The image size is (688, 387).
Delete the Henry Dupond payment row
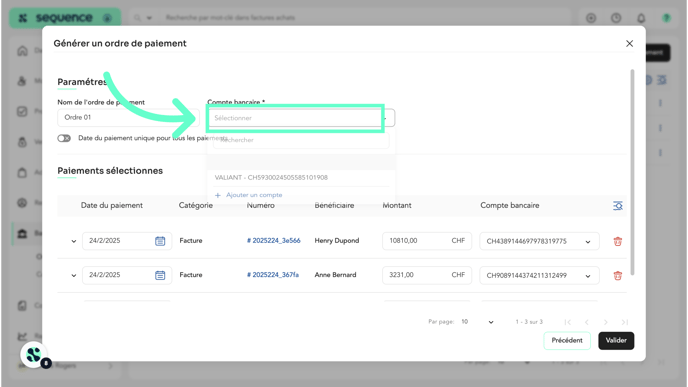click(618, 241)
